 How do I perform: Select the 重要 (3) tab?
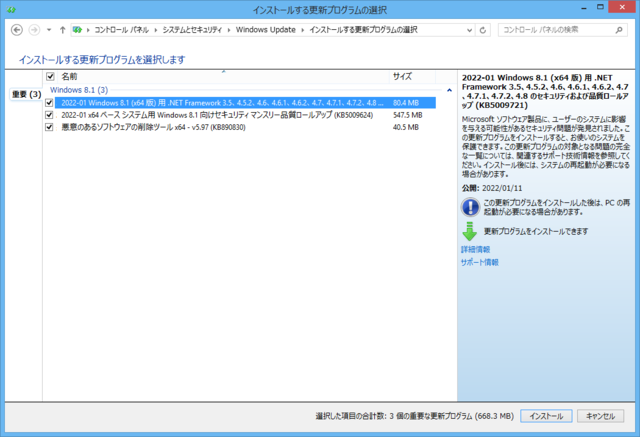27,94
